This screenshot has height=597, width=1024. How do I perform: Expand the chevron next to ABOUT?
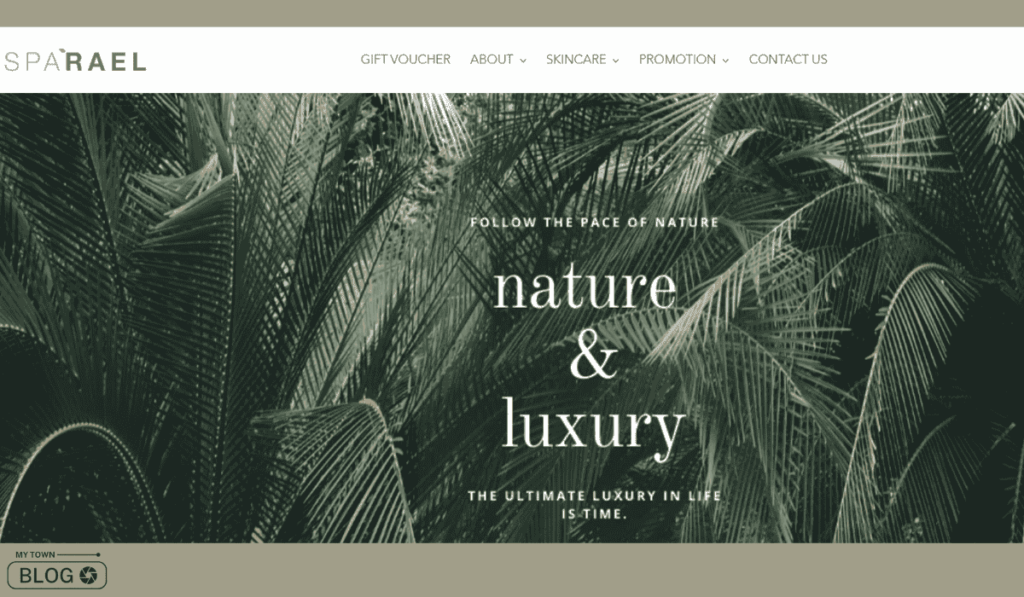coord(523,60)
